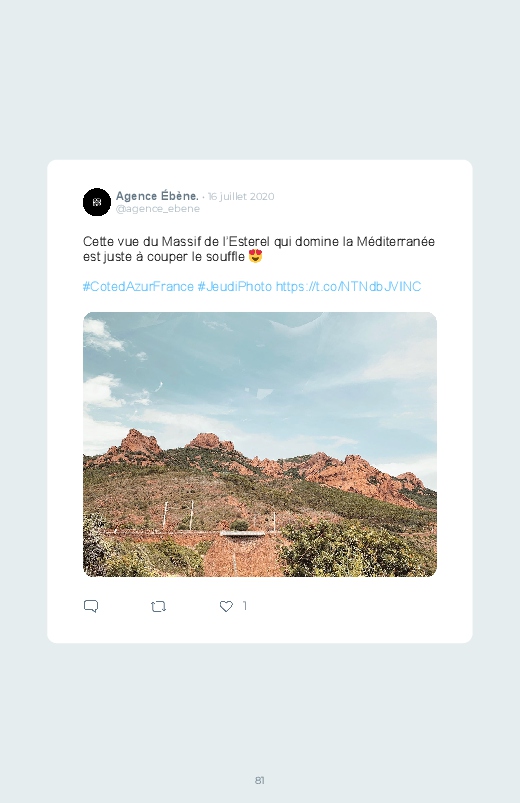Select the @agence_ebene handle

[x=158, y=209]
